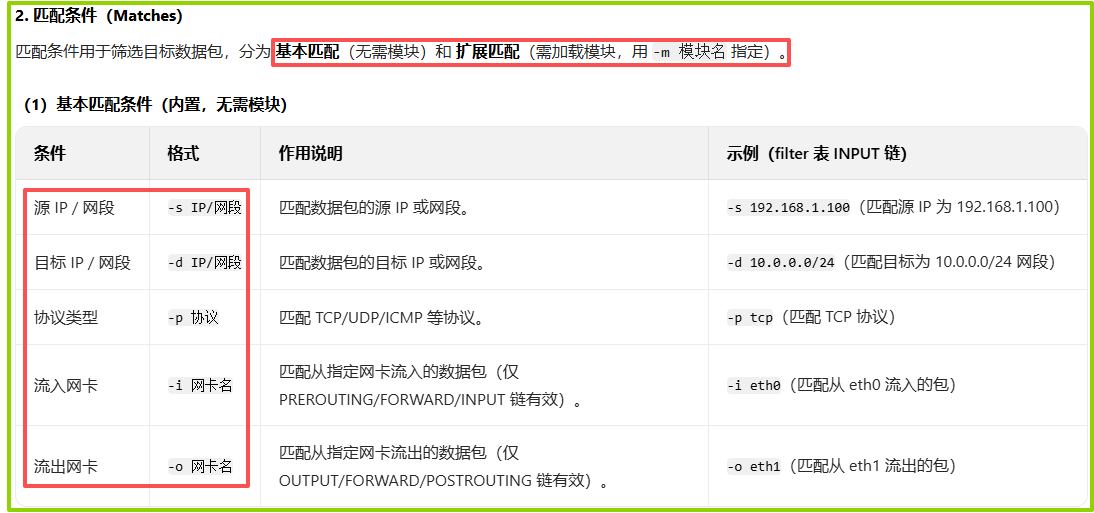This screenshot has width=1094, height=513.
Task: Click the '-i 网卡名' format code
Action: [200, 385]
